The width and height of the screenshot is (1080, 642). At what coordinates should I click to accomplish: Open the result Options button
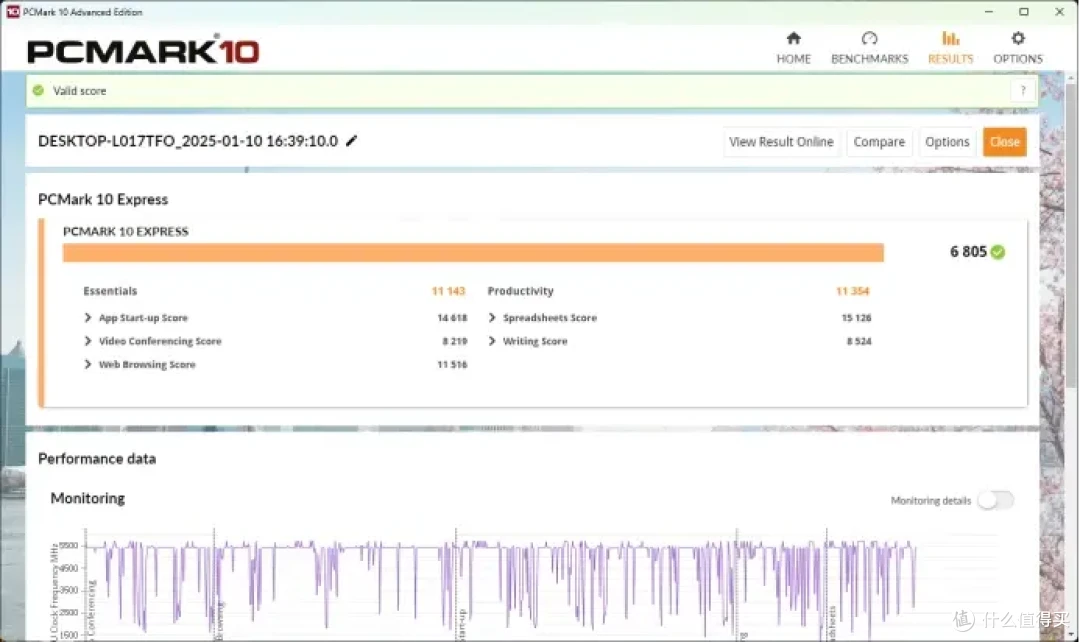pos(947,142)
